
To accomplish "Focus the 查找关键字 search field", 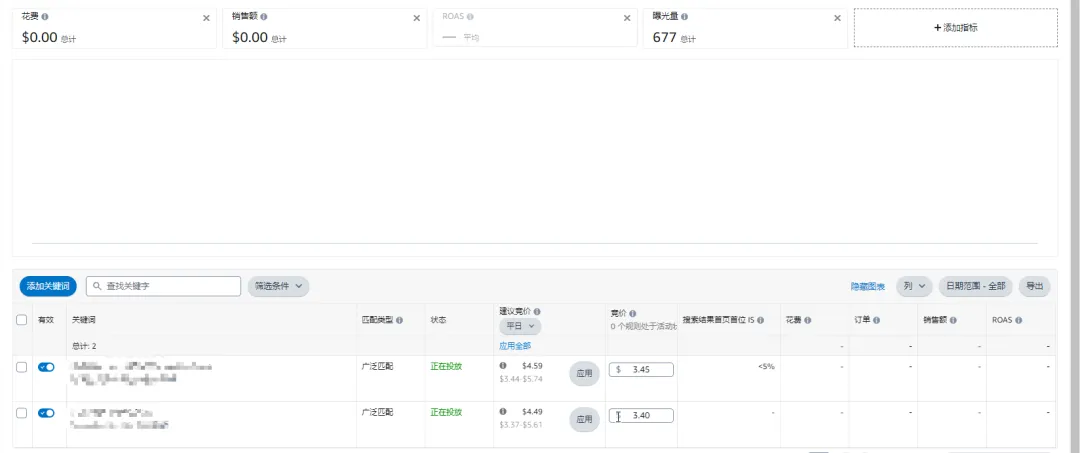I will click(x=163, y=286).
